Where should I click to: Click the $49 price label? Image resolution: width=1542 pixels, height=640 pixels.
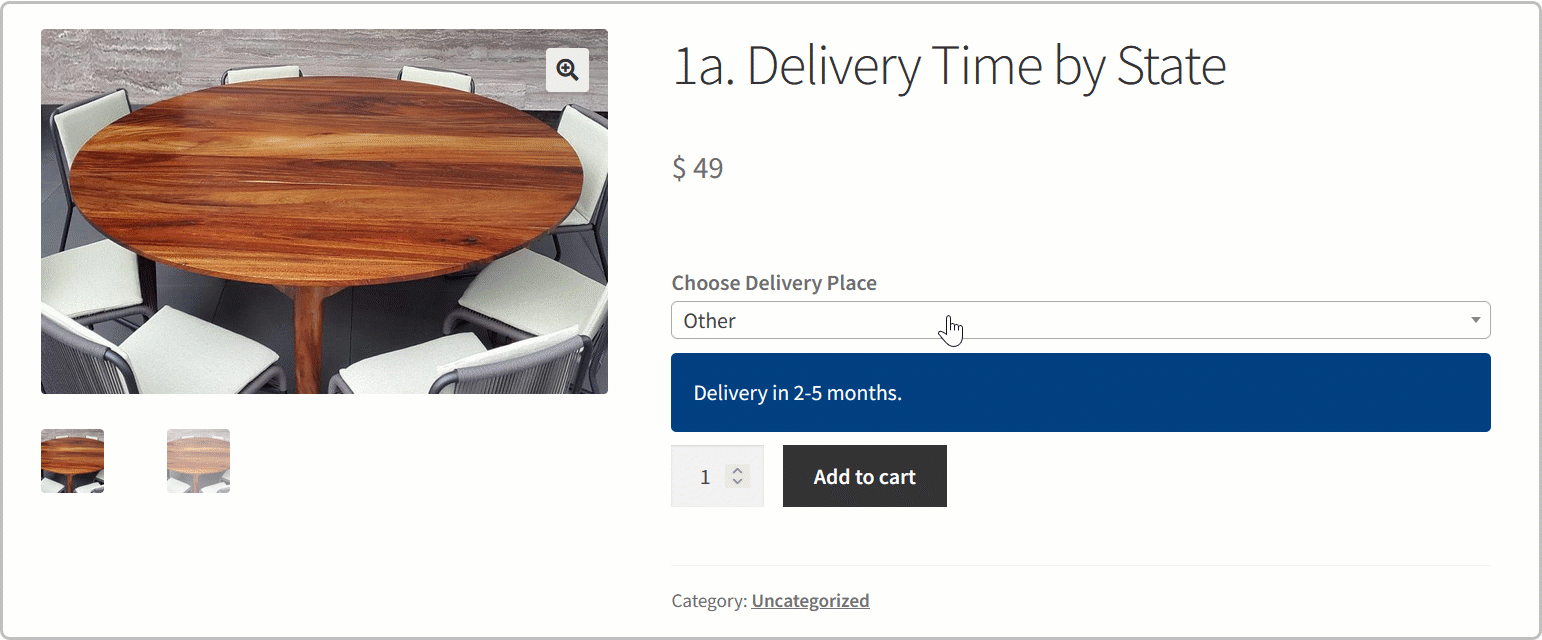pyautogui.click(x=698, y=168)
